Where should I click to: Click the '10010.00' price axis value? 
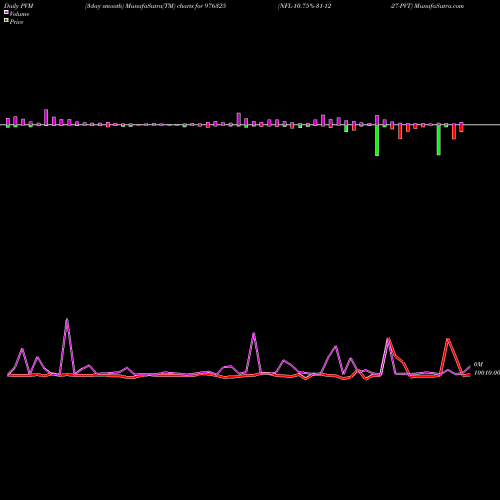[x=487, y=373]
